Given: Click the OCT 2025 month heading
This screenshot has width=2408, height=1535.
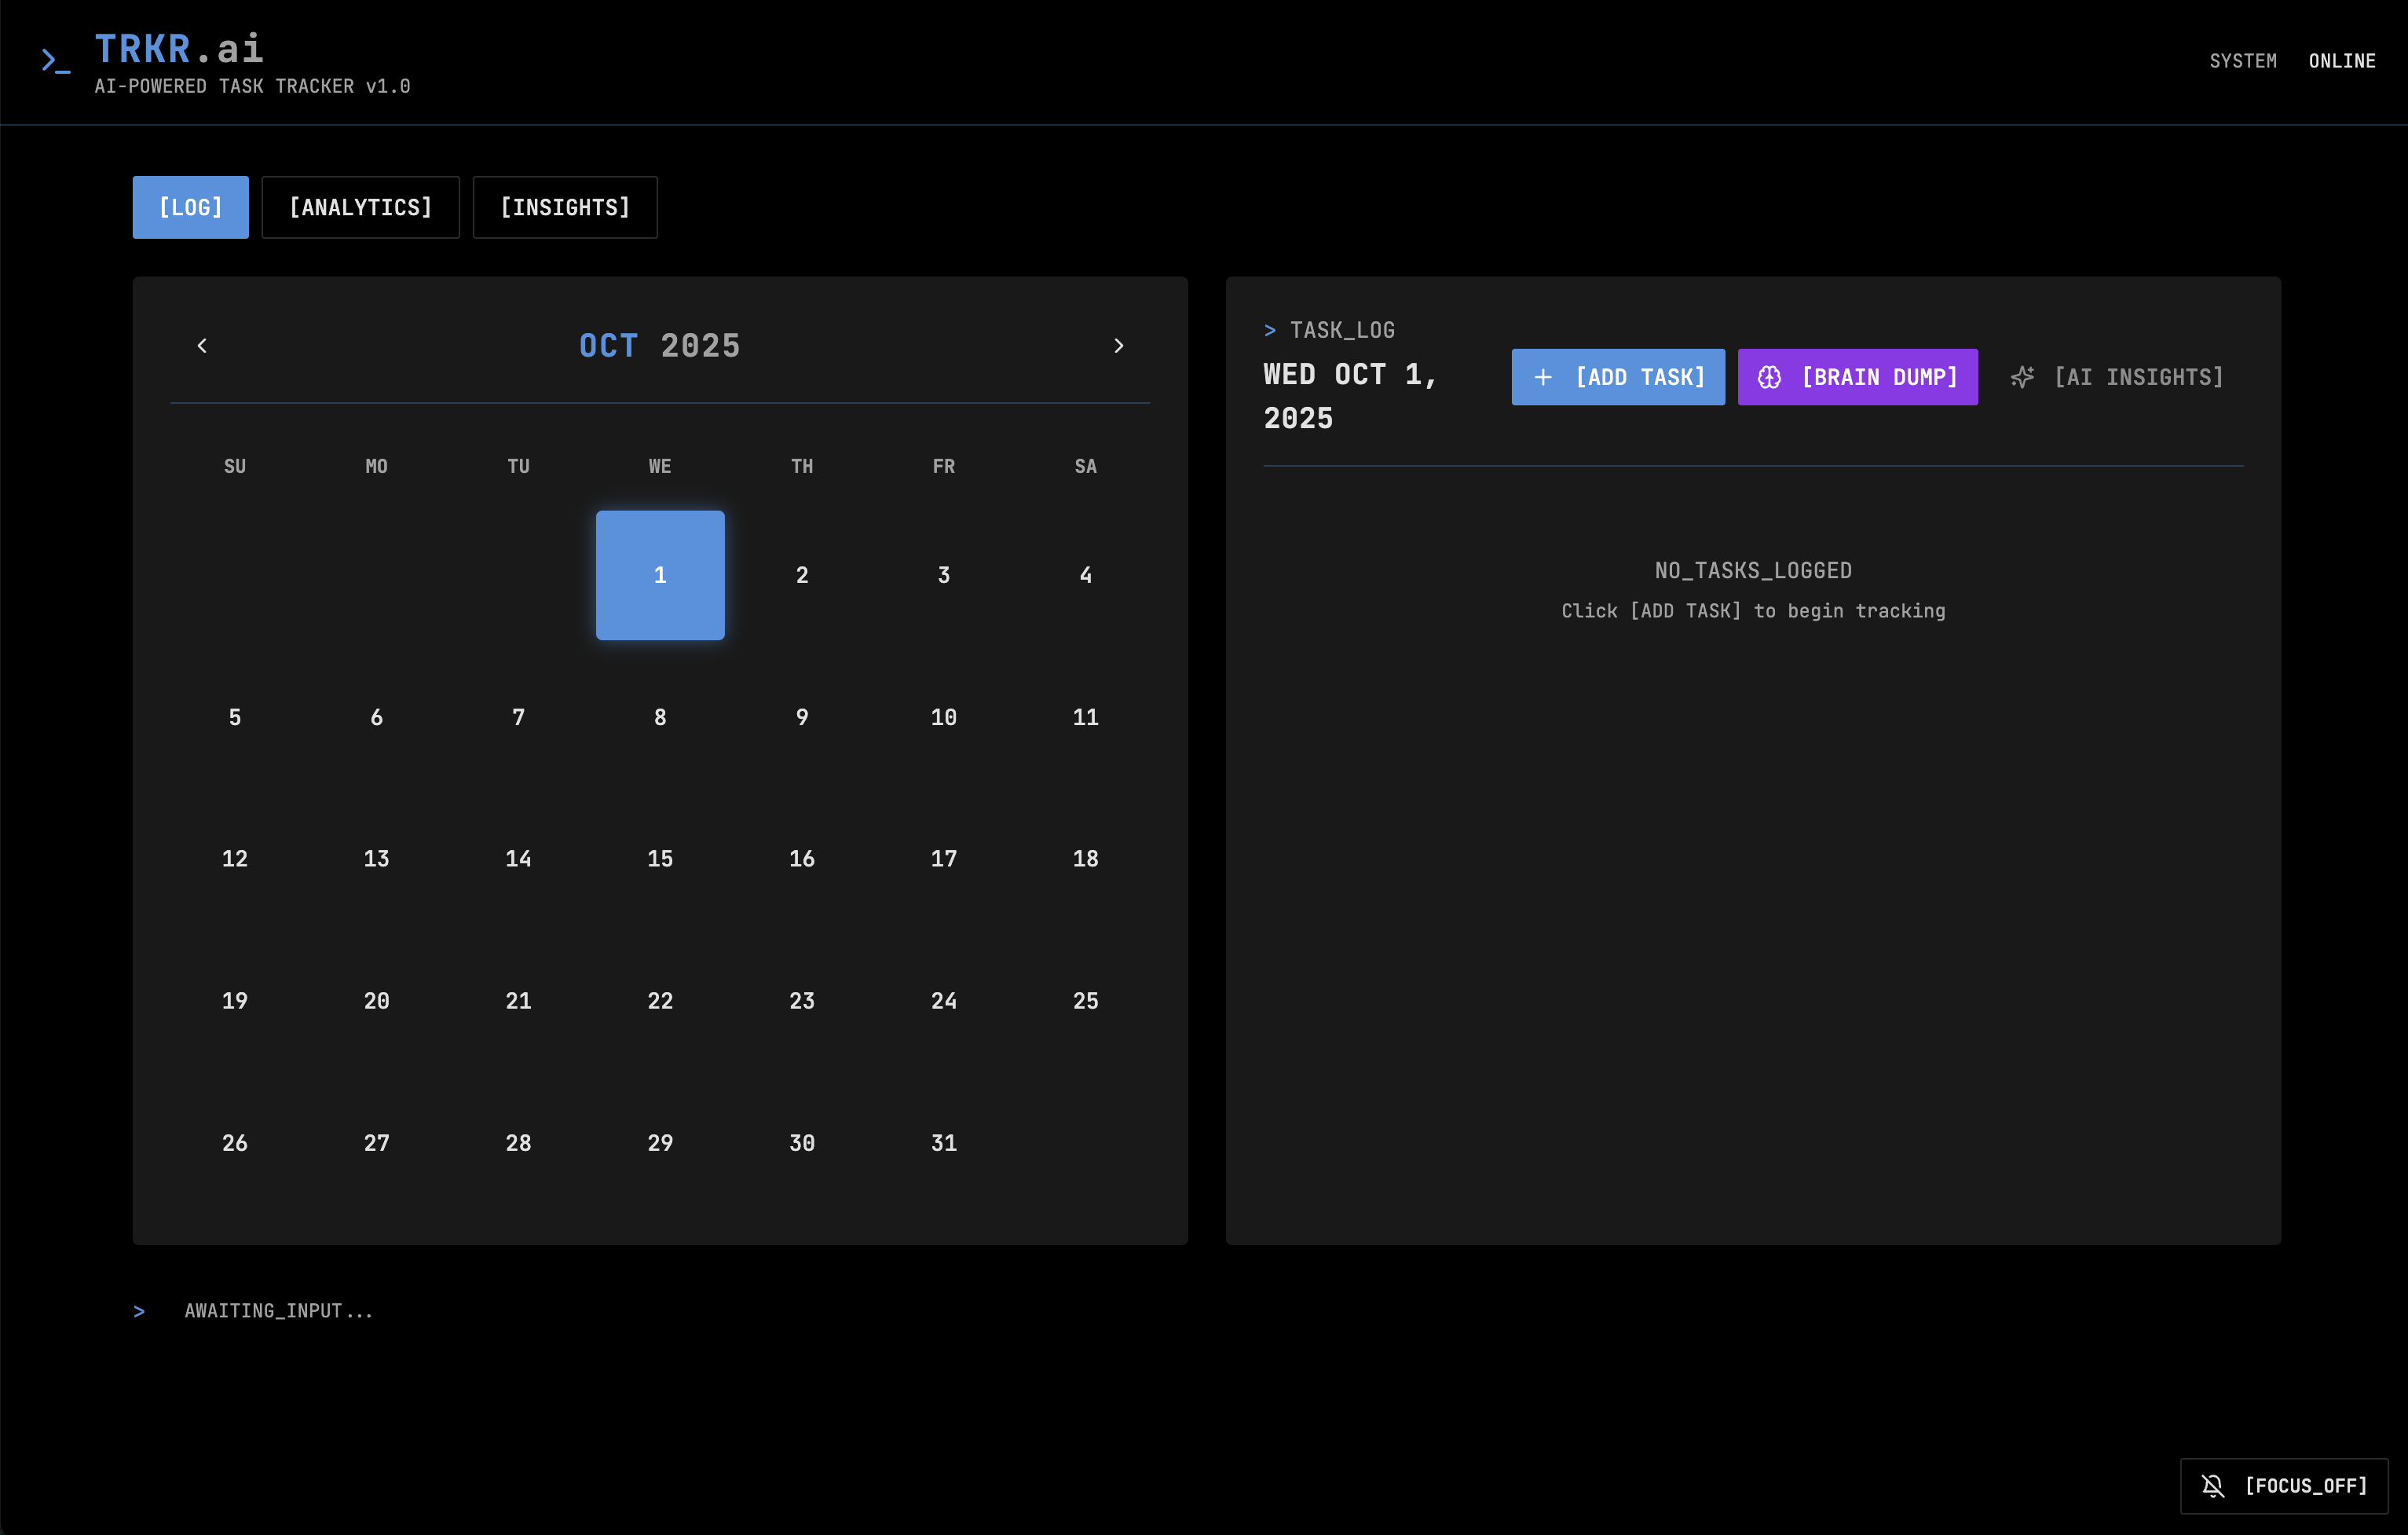Looking at the screenshot, I should click(660, 346).
